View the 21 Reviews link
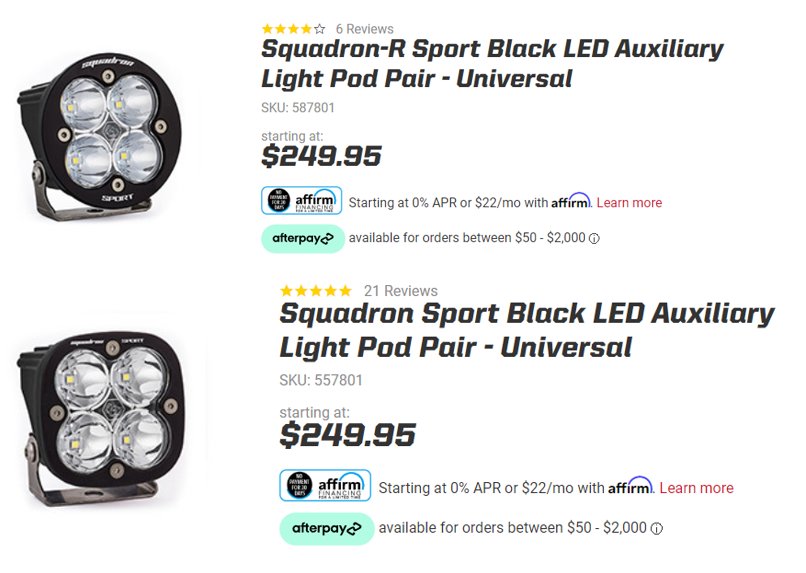806x573 pixels. (401, 291)
